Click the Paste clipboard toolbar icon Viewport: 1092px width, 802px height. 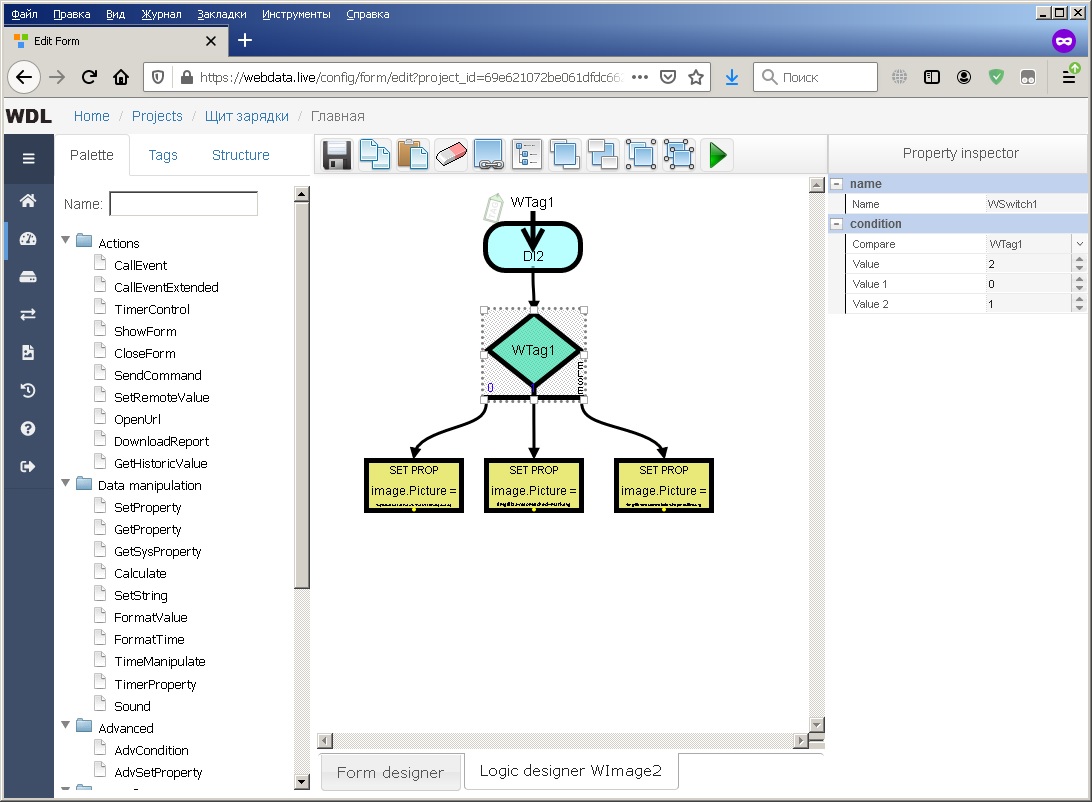[x=412, y=155]
